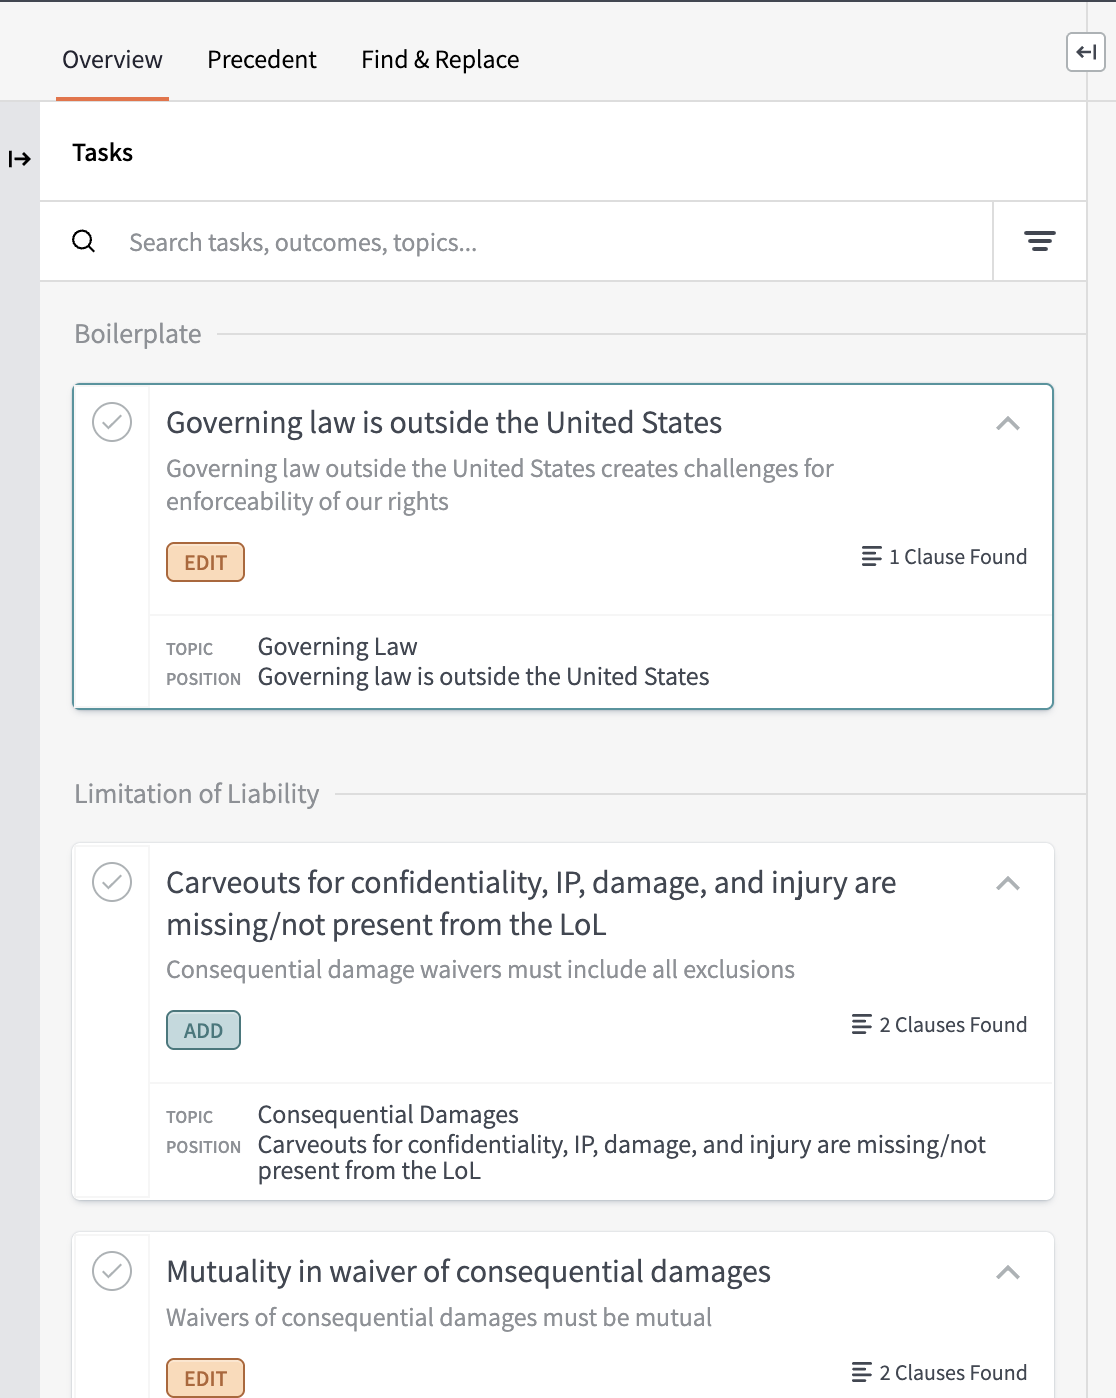
Task: Click clause list icon next to 1 Clause Found
Action: click(871, 556)
